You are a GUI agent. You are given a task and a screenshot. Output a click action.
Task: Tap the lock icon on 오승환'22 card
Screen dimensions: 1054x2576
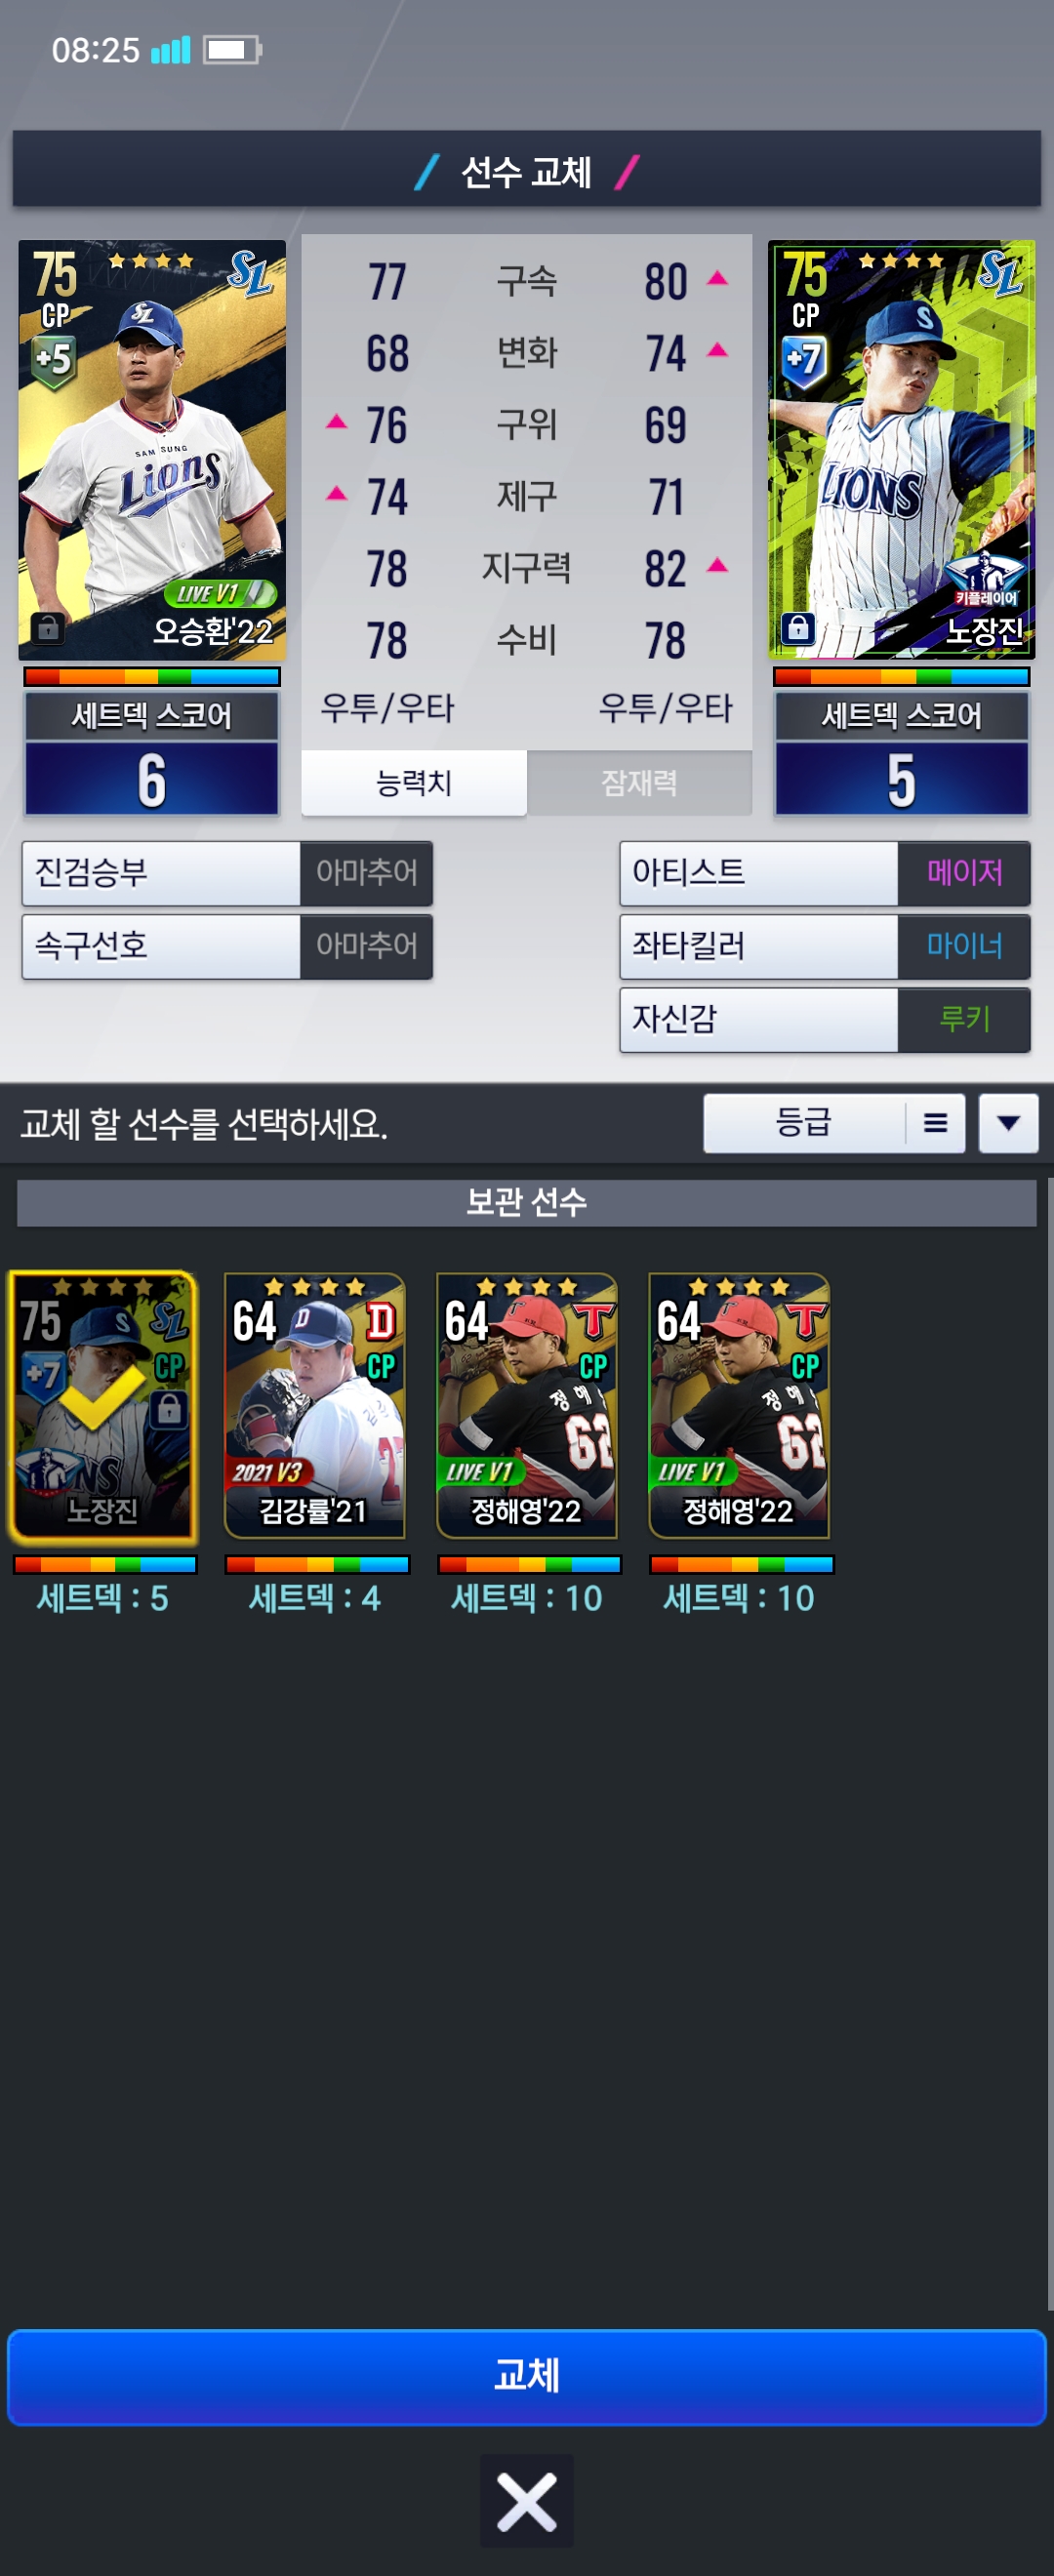point(47,628)
